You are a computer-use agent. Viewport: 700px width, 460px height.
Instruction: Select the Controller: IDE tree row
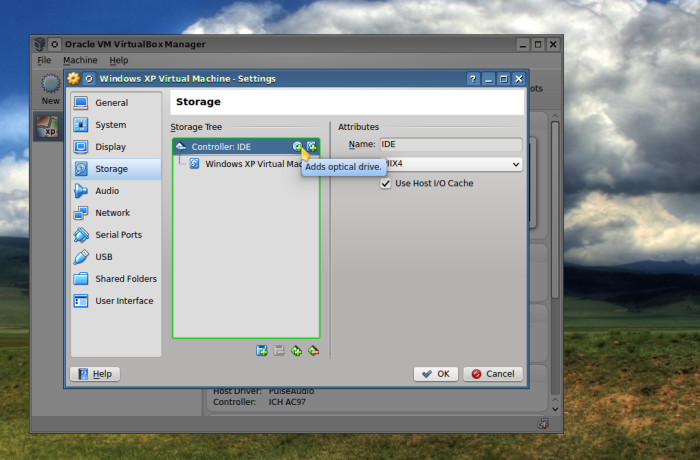pyautogui.click(x=246, y=146)
